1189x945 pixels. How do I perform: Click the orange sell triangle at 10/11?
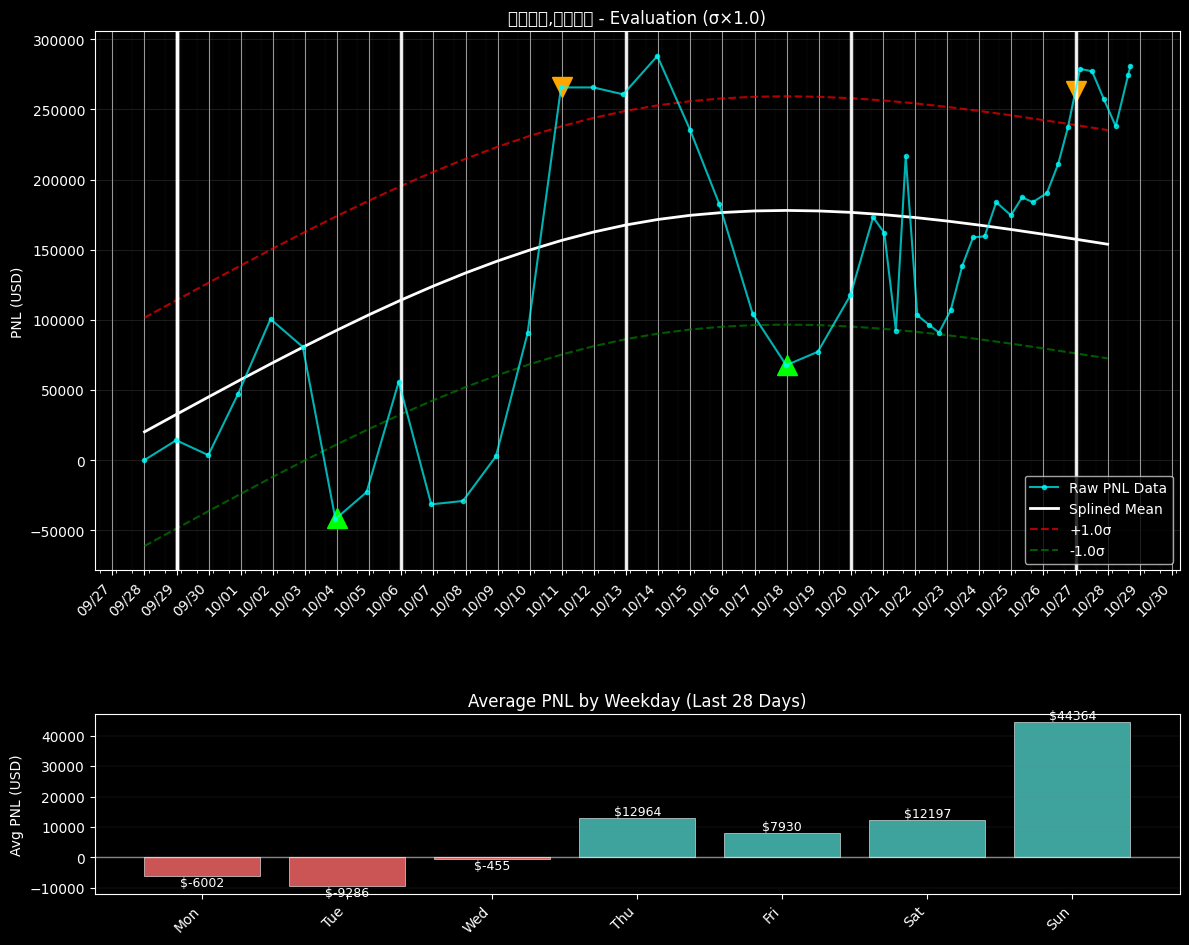click(562, 87)
